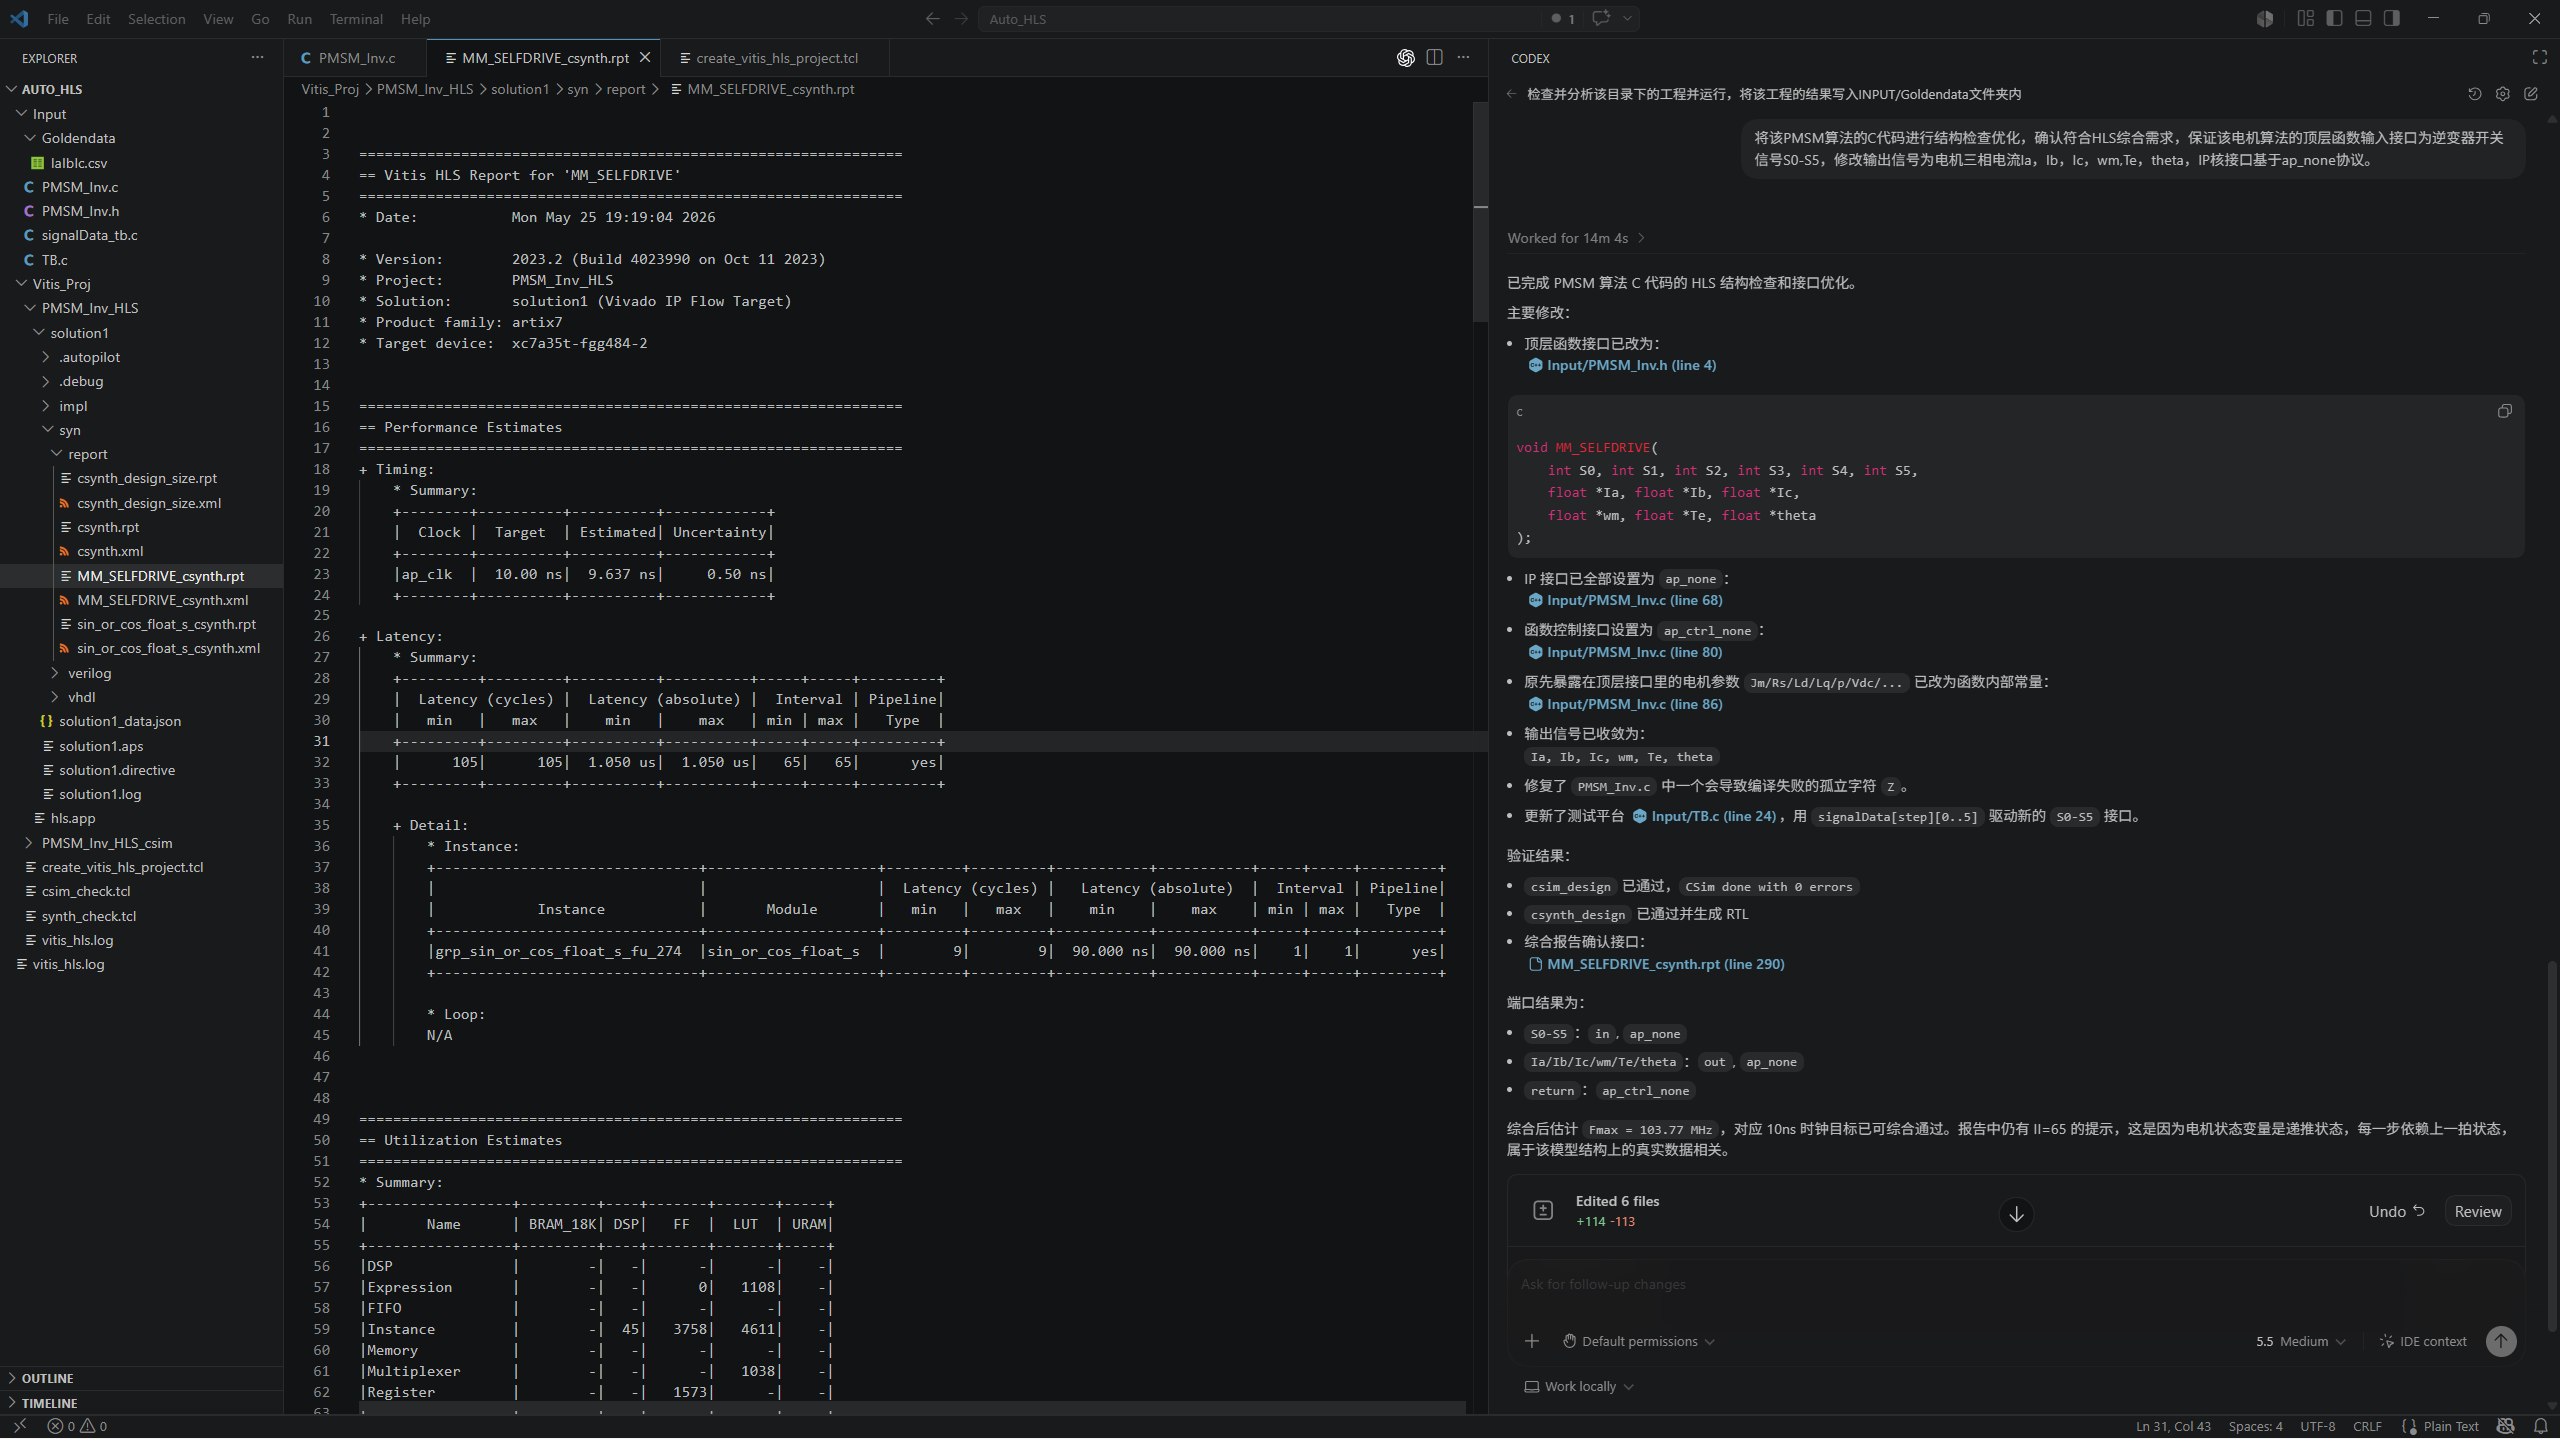Go back using the navigation arrow
Screen dimensions: 2560x1439
point(932,18)
